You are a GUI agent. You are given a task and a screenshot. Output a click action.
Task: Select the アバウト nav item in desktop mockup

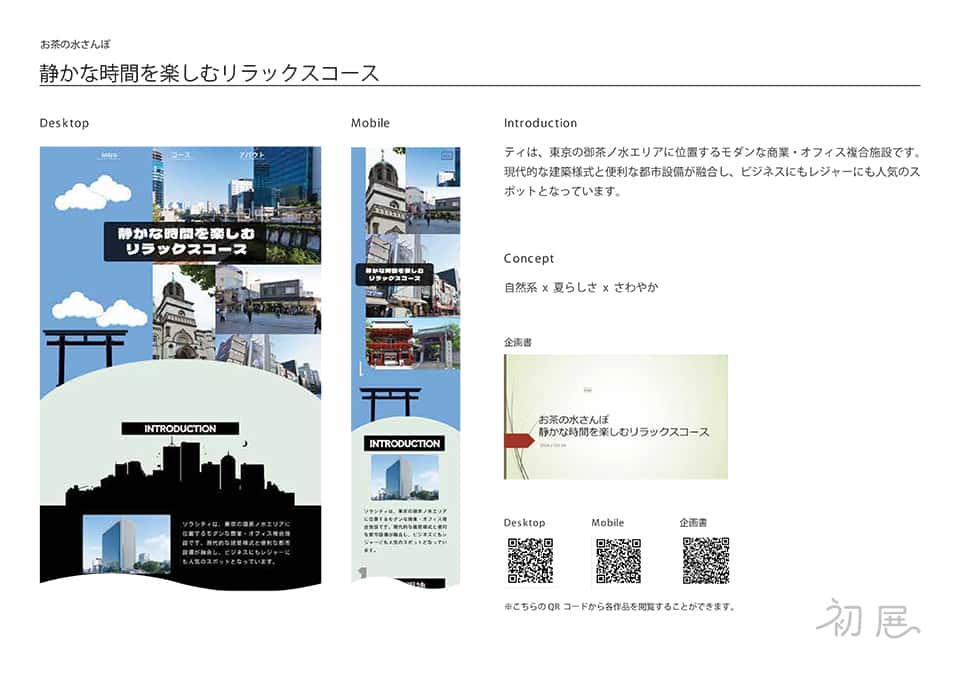[x=252, y=156]
